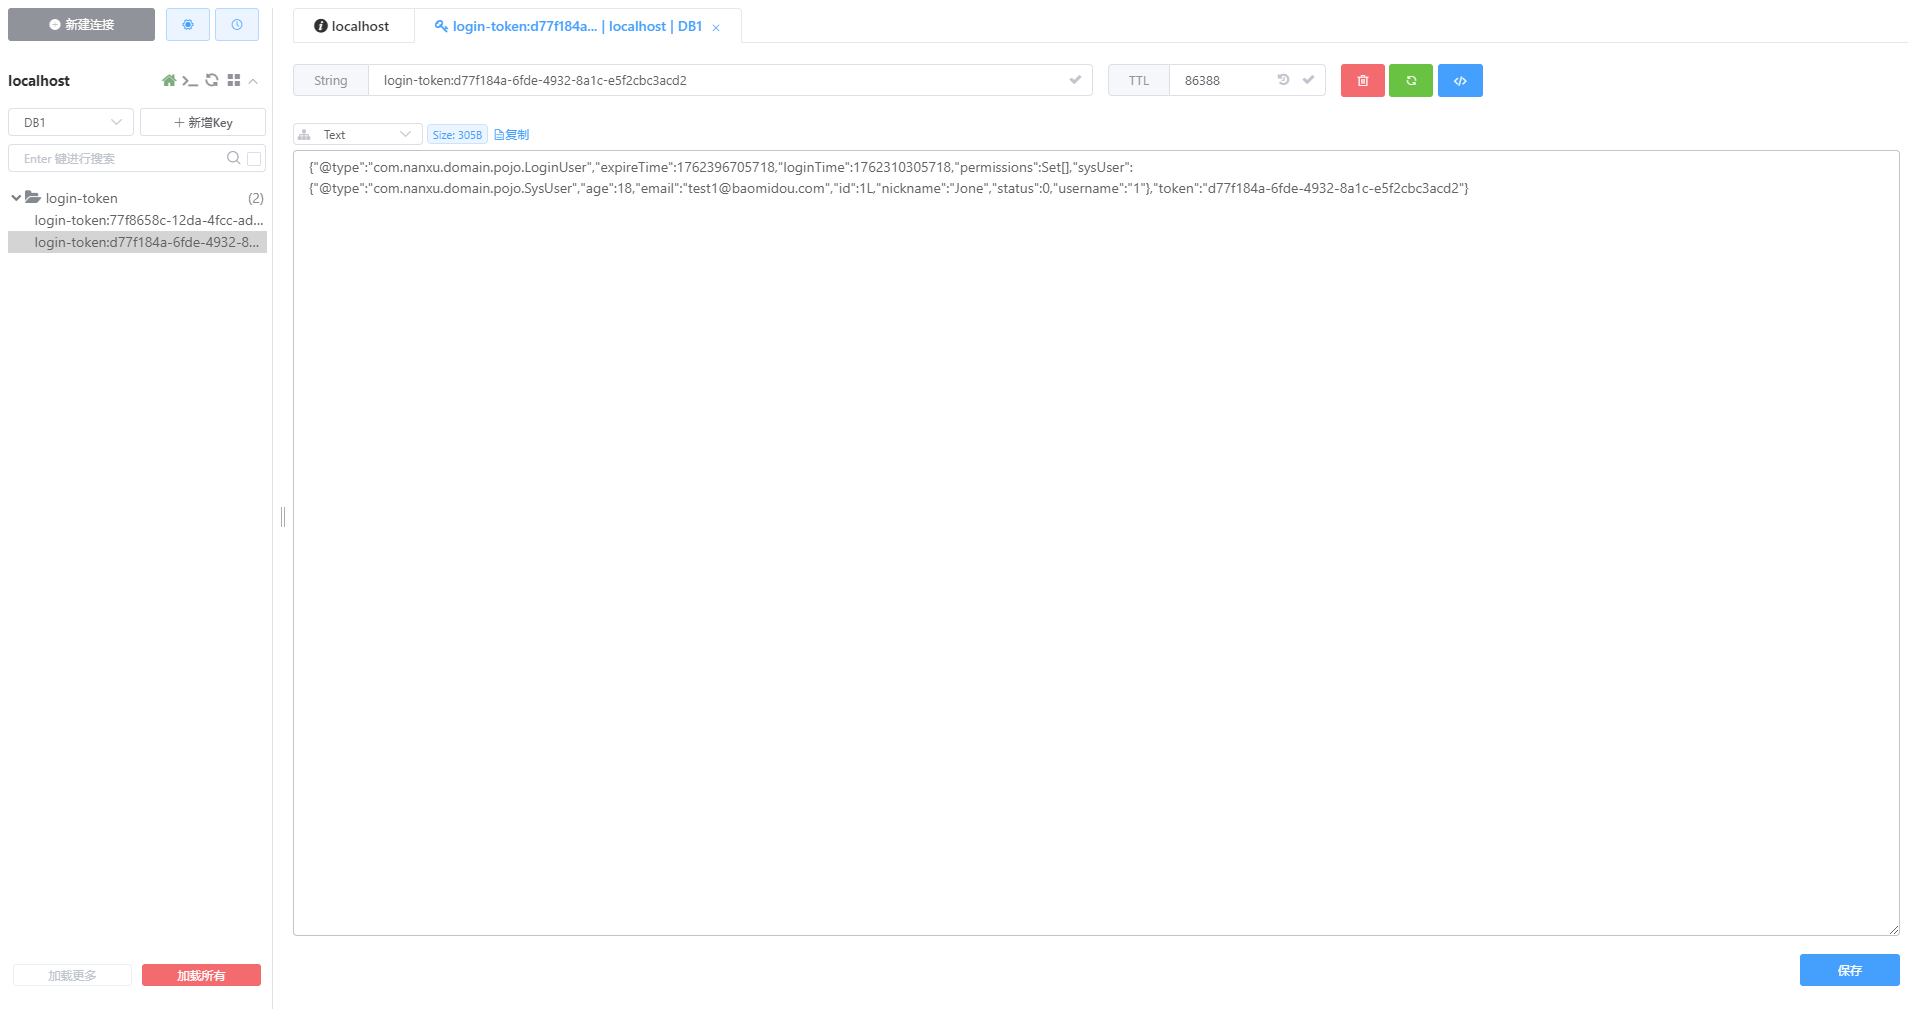Set TTL to persist with history icon
The height and width of the screenshot is (1017, 1920).
click(x=1283, y=80)
